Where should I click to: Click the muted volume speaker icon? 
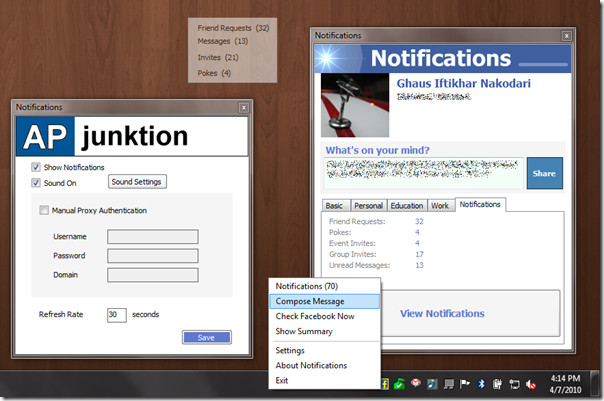click(530, 384)
